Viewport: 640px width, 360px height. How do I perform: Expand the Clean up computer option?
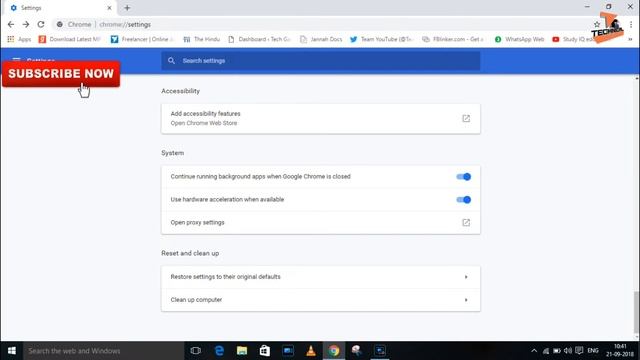pos(320,300)
